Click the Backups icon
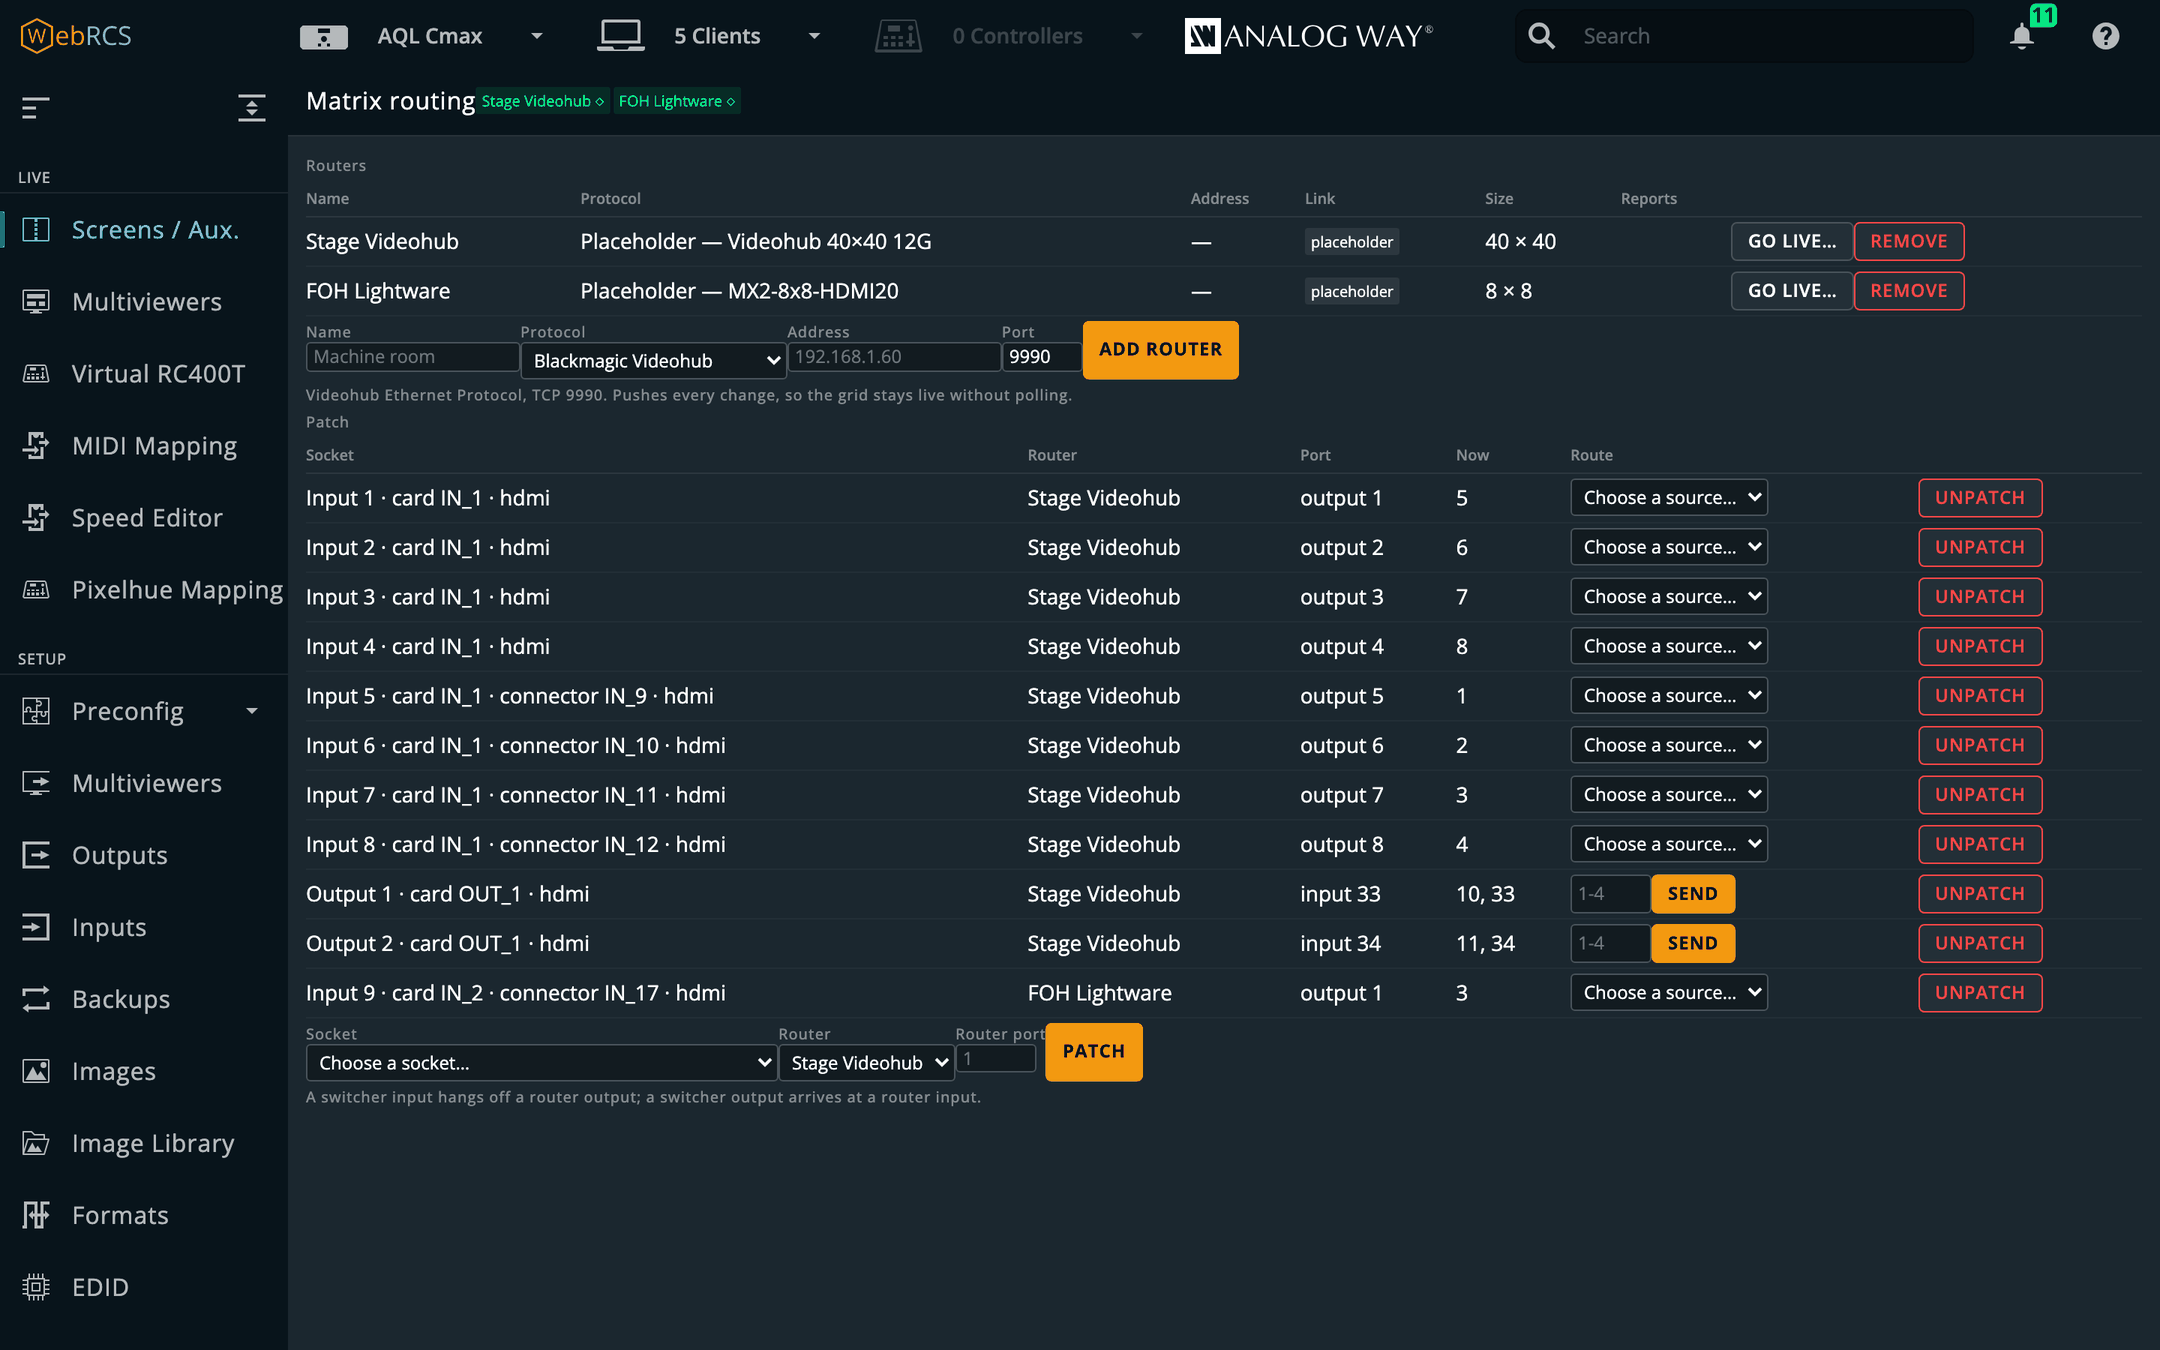The width and height of the screenshot is (2160, 1350). tap(36, 999)
